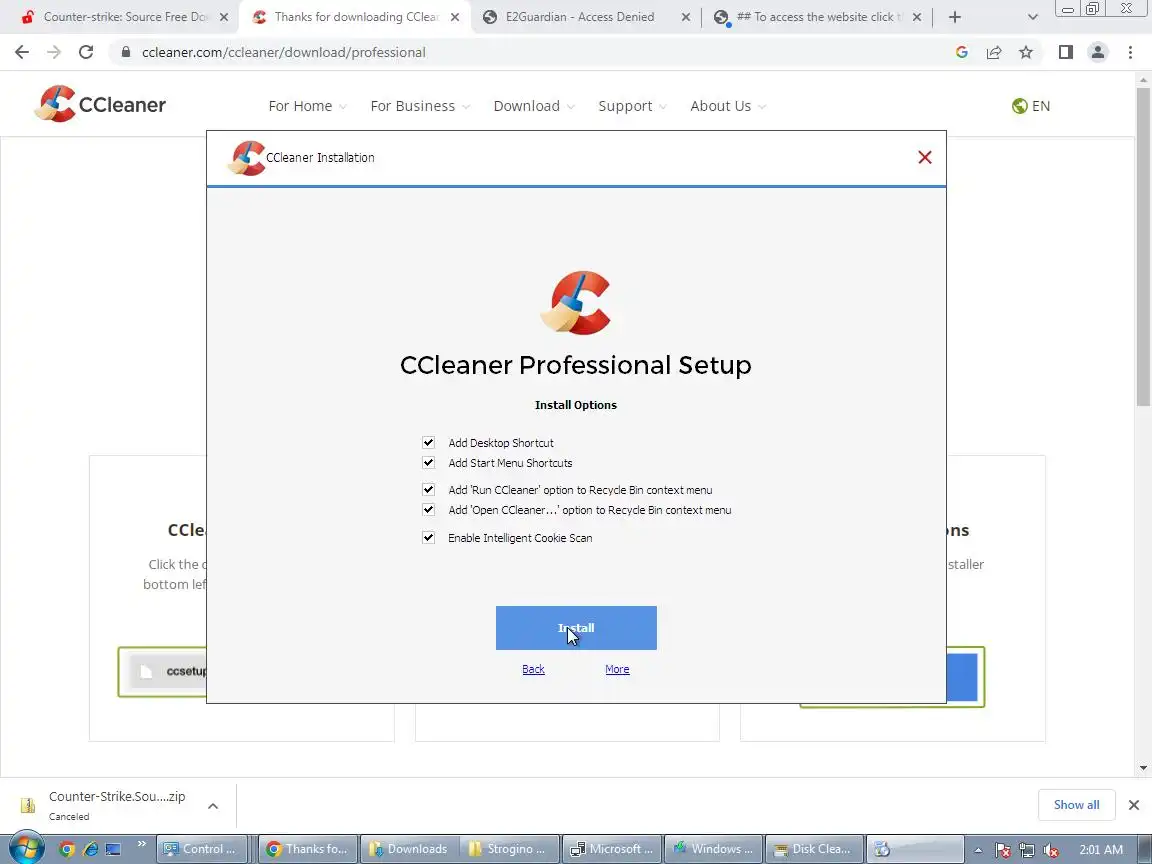This screenshot has height=864, width=1152.
Task: Open the EN language selector
Action: tap(1031, 106)
